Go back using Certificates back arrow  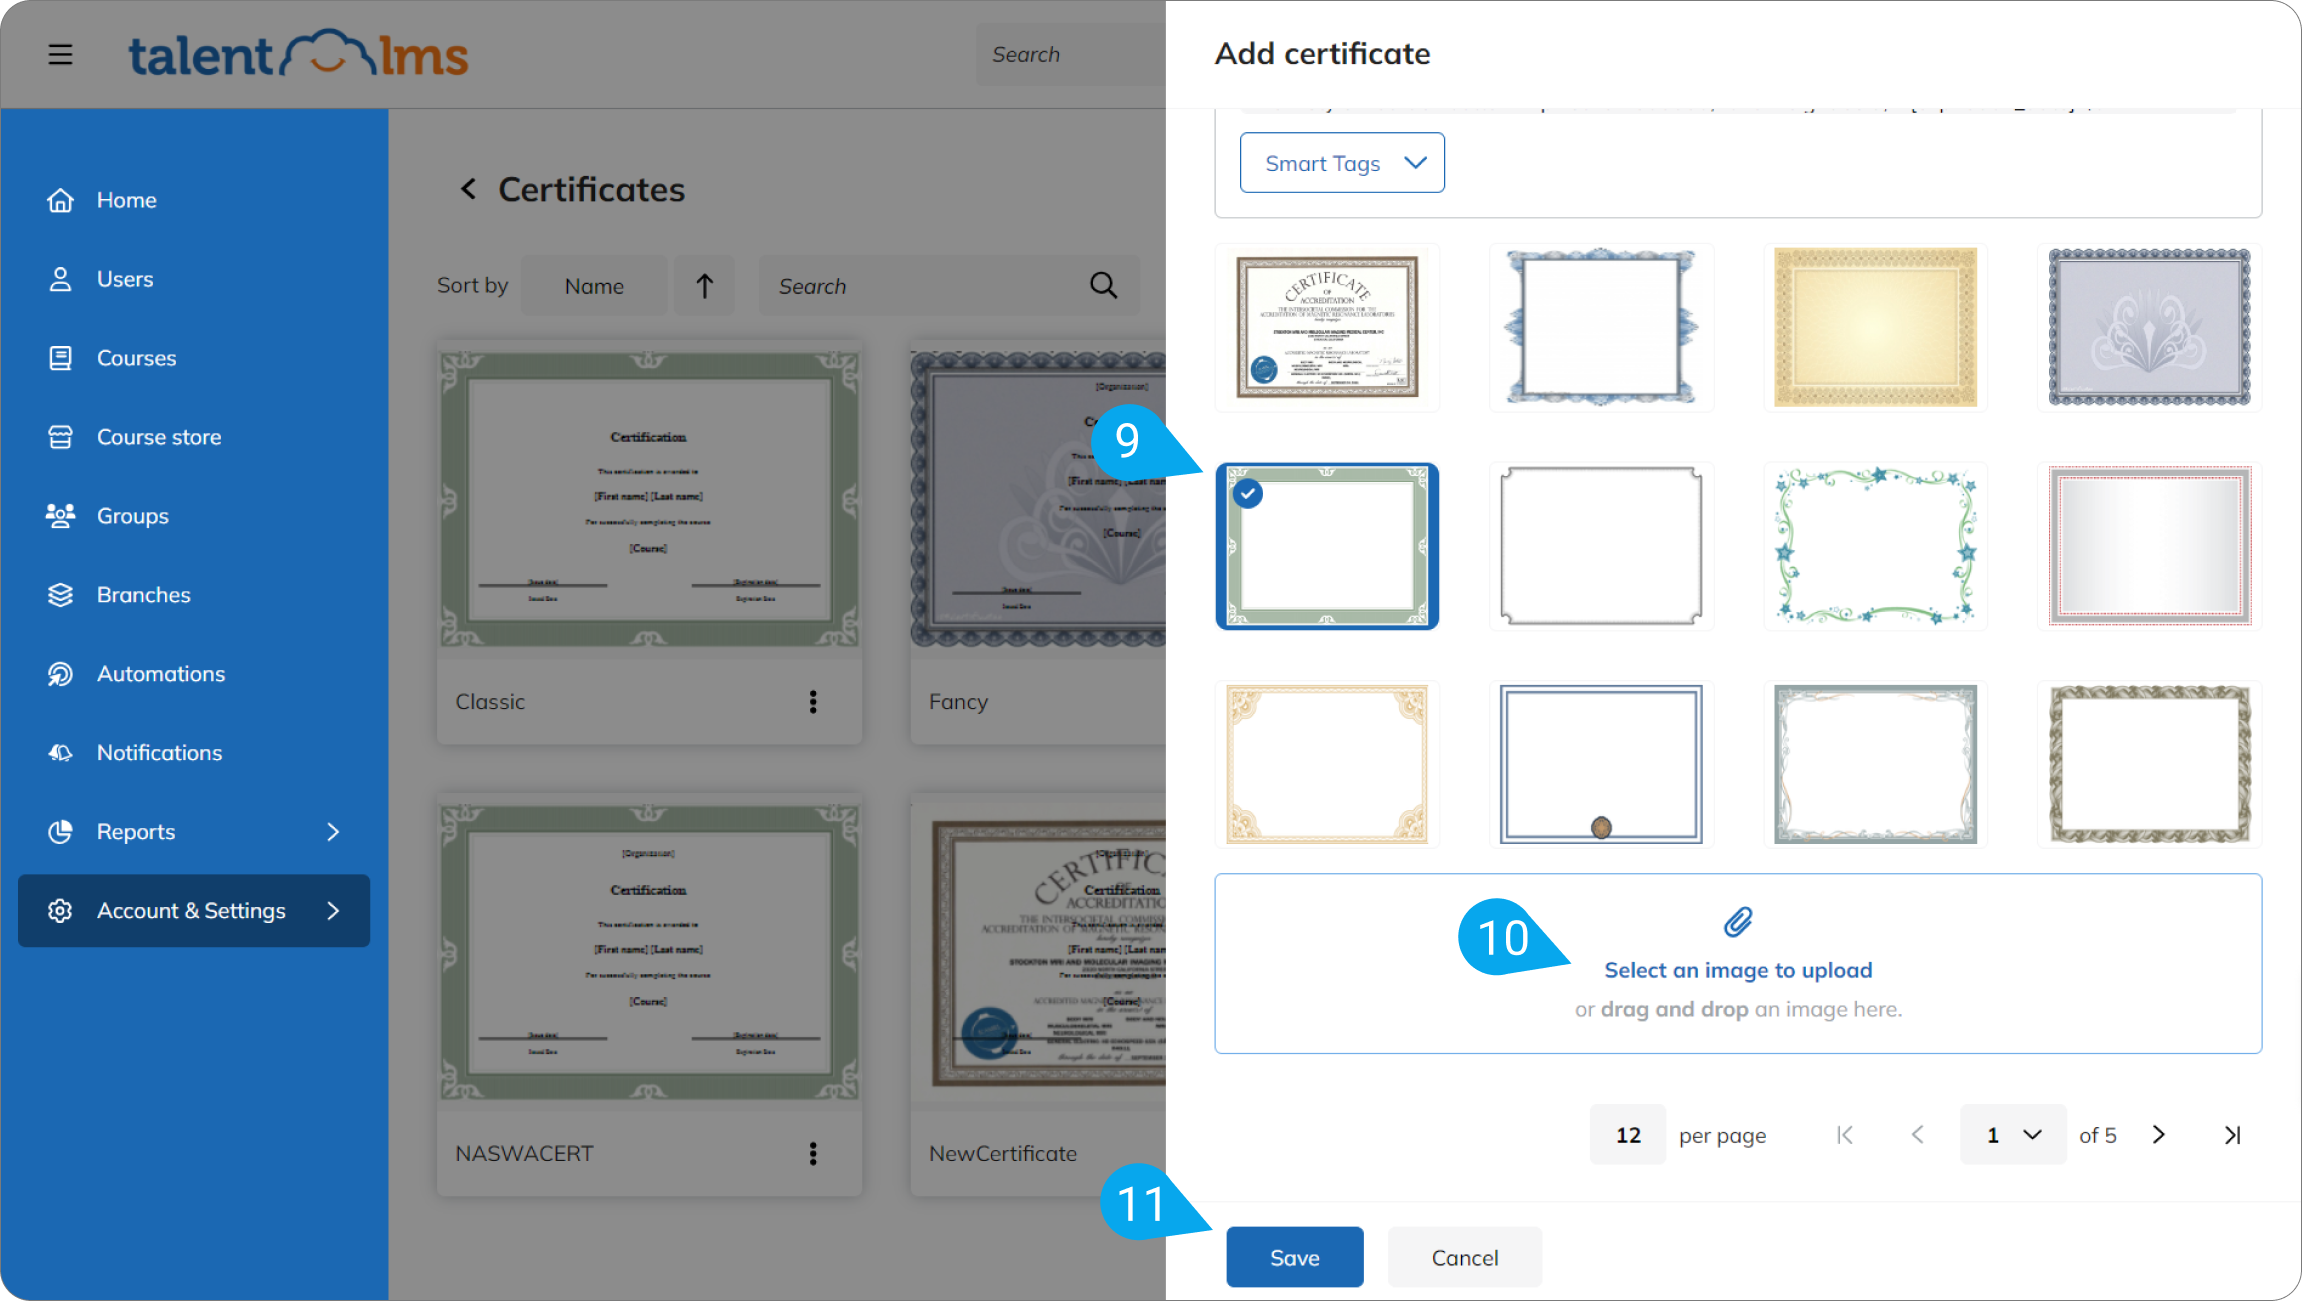(468, 189)
